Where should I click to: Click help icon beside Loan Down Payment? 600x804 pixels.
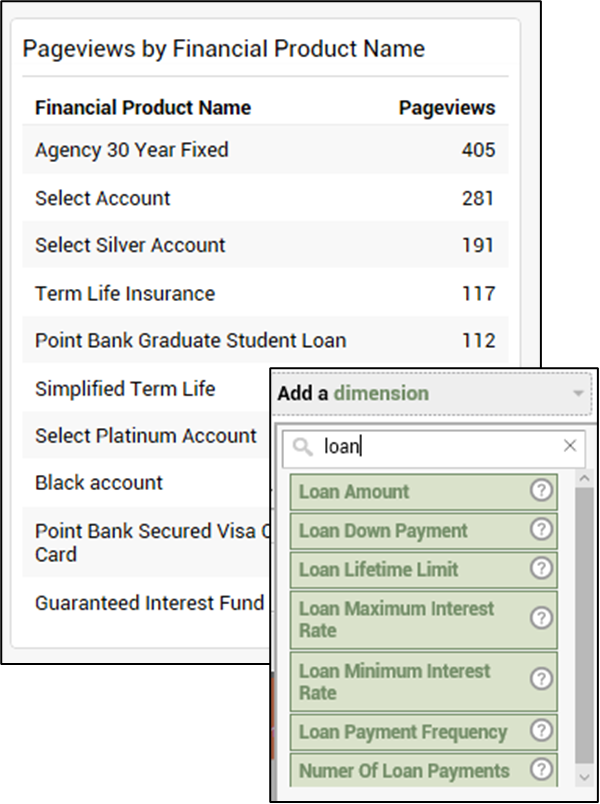click(x=541, y=530)
